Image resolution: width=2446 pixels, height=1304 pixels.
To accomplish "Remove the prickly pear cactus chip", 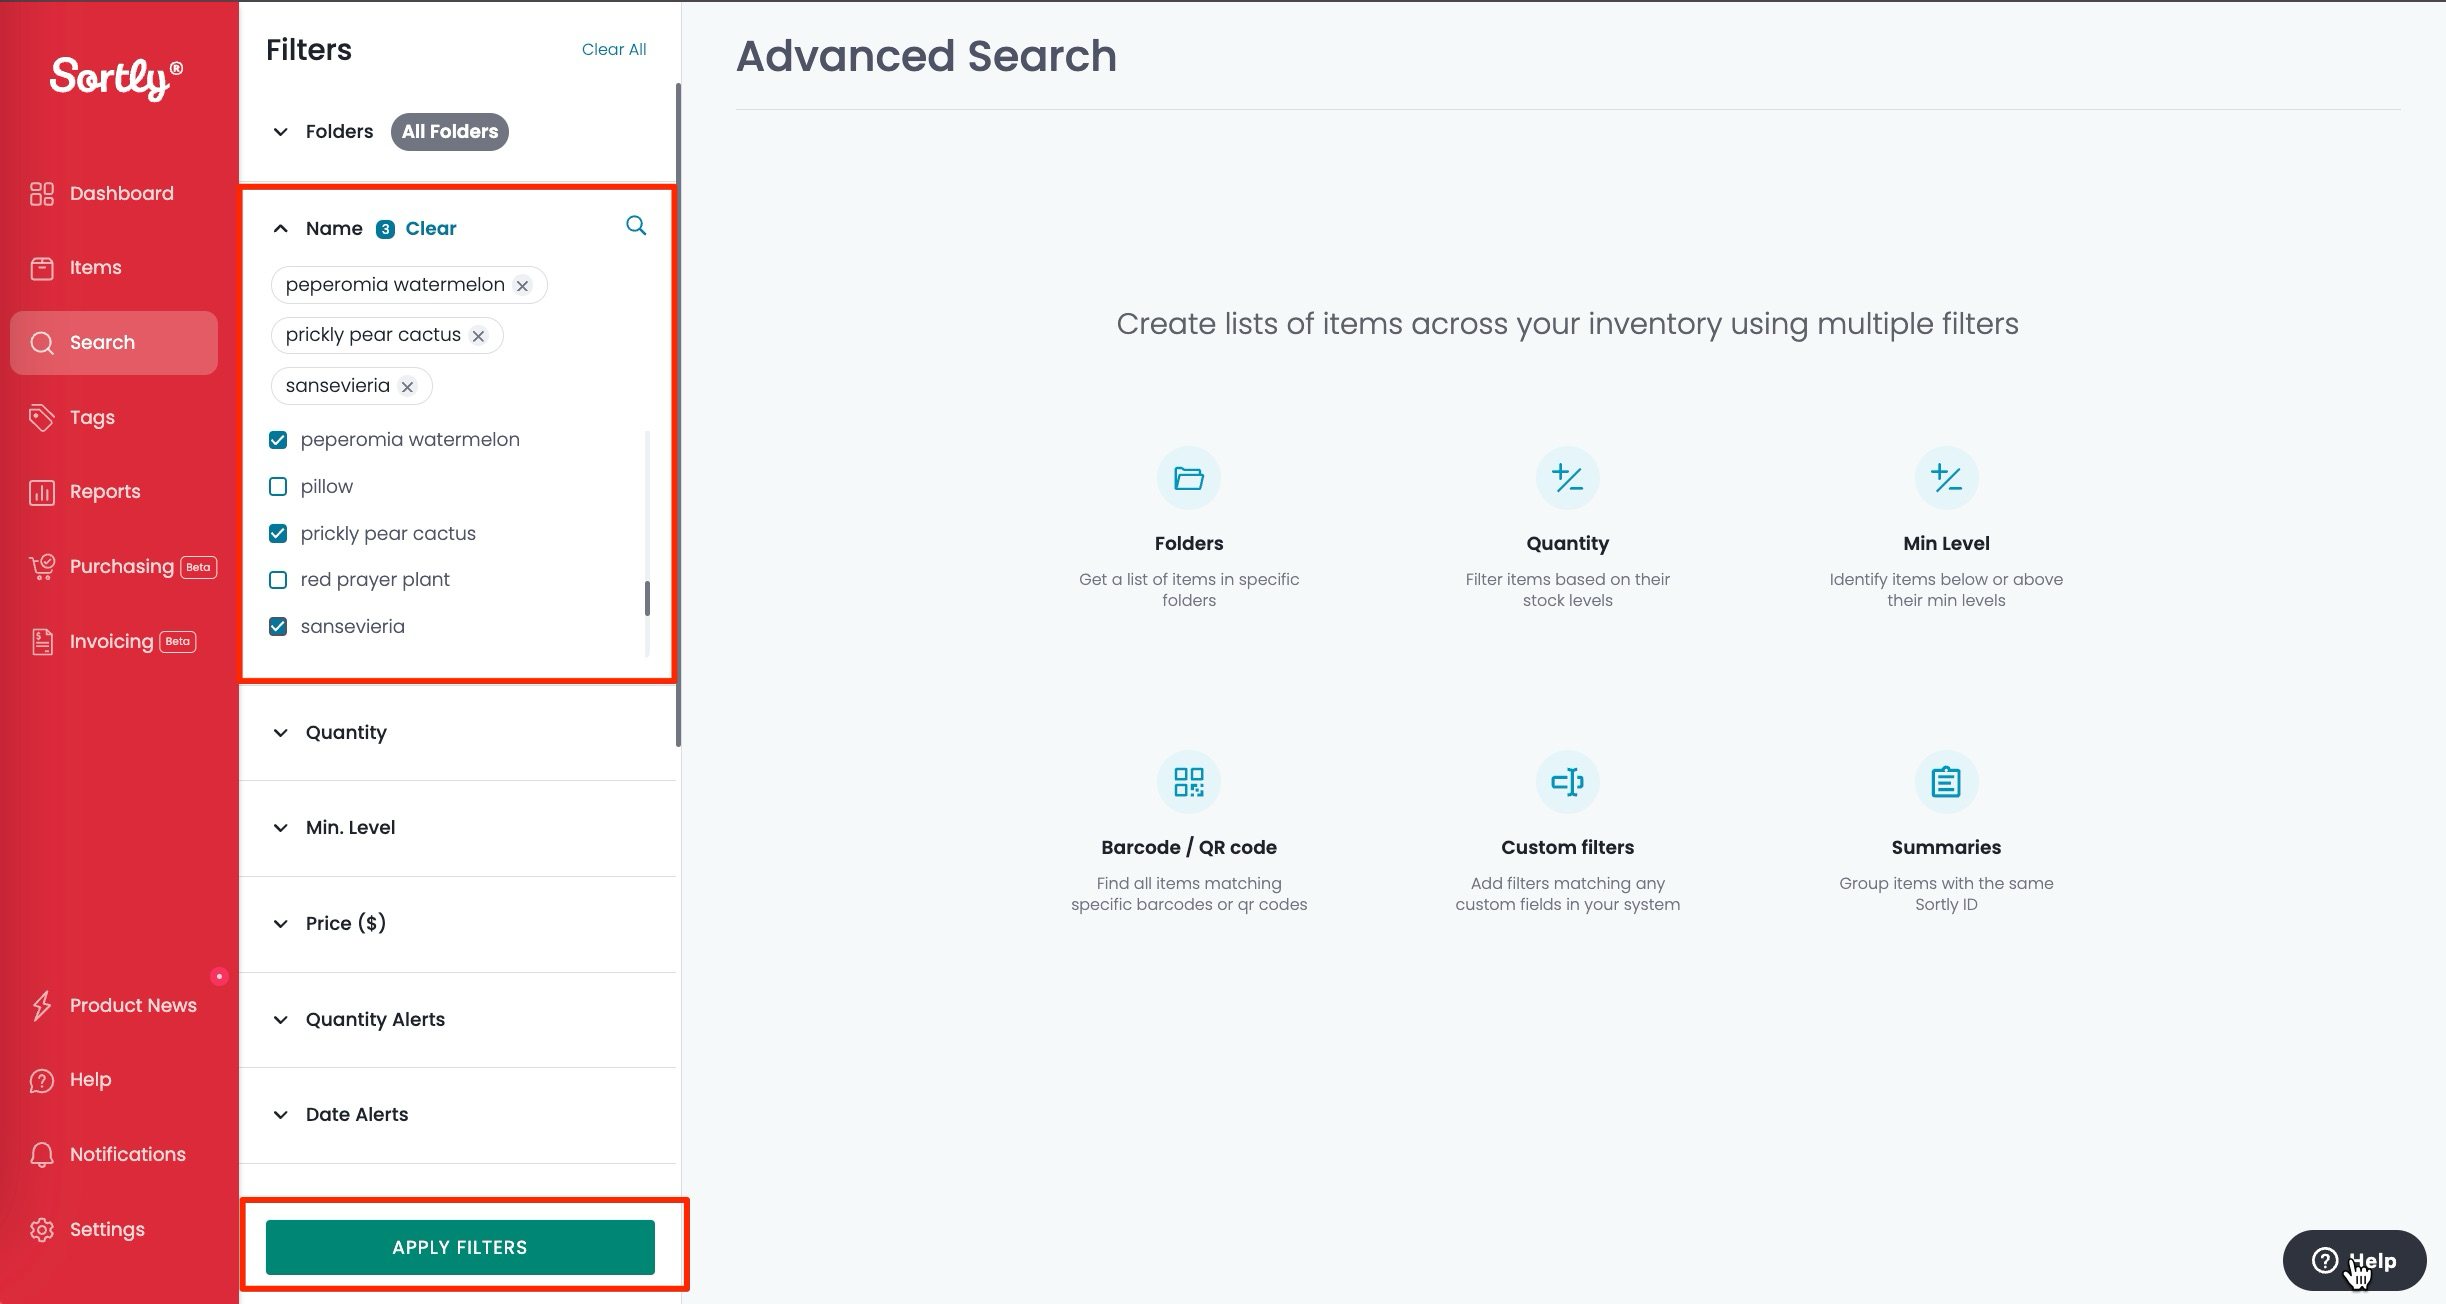I will pos(478,336).
